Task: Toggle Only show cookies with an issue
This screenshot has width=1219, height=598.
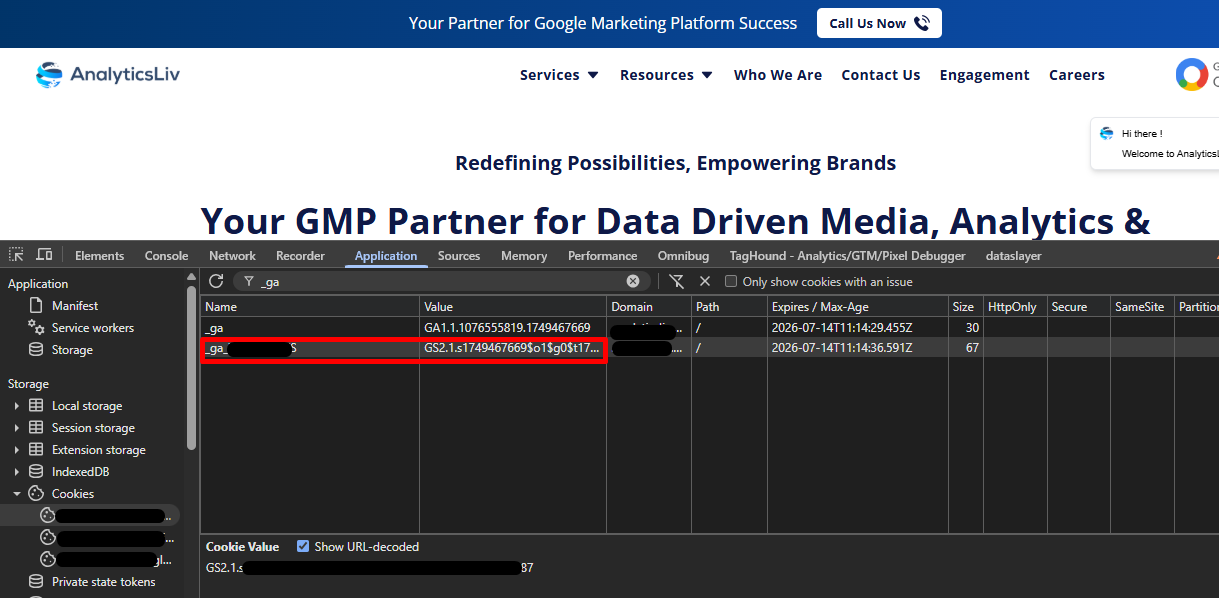Action: pos(731,282)
